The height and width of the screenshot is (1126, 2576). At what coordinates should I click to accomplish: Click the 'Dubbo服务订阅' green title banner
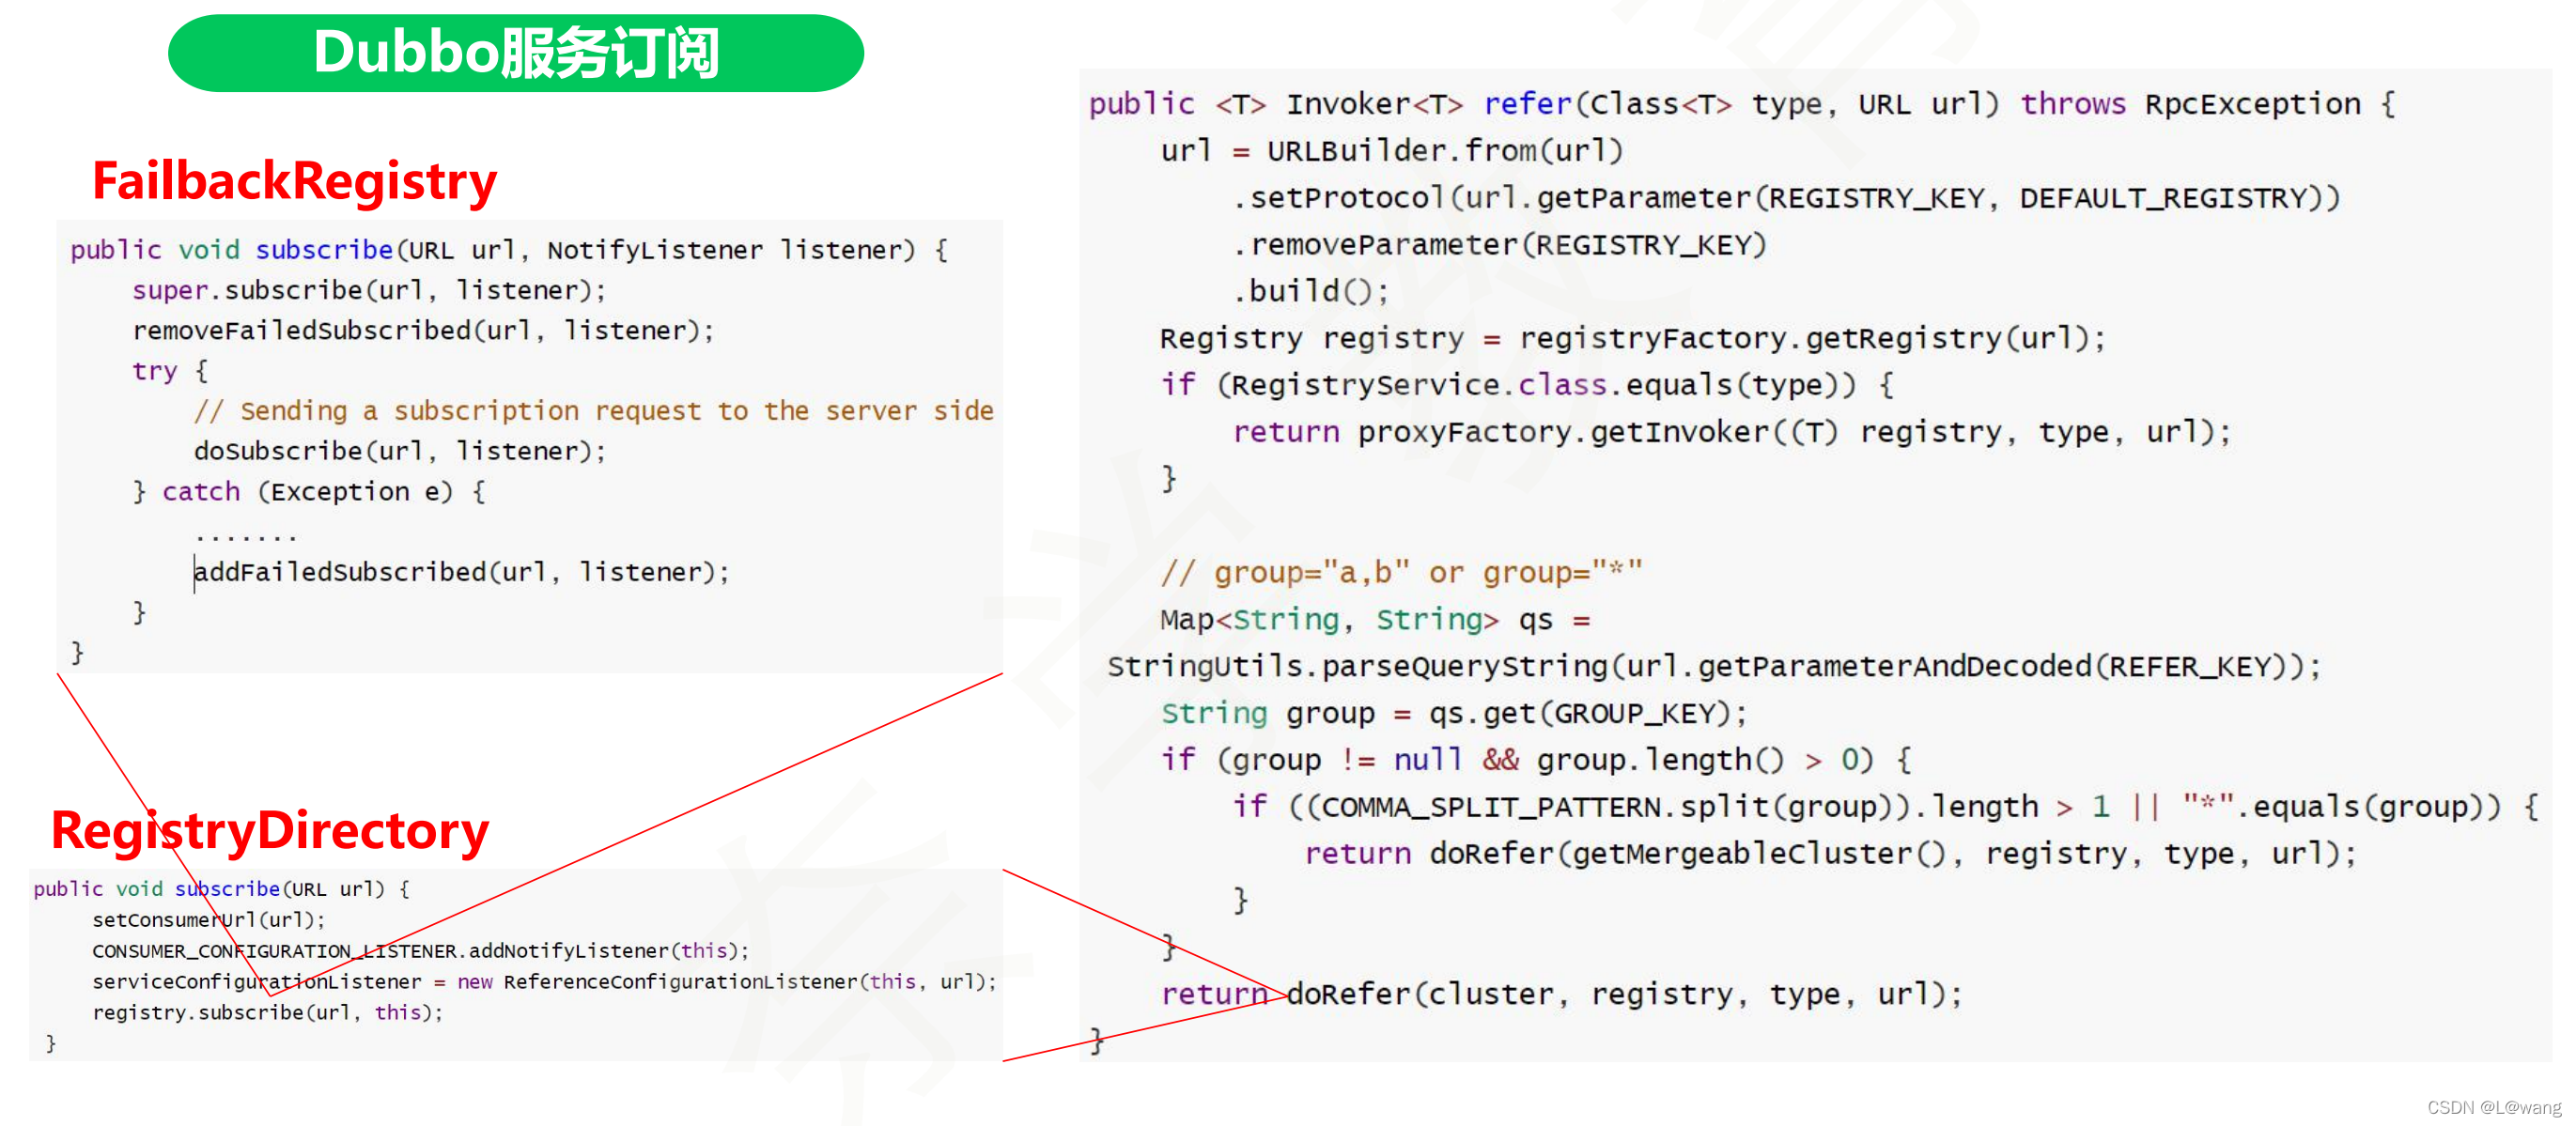point(515,53)
